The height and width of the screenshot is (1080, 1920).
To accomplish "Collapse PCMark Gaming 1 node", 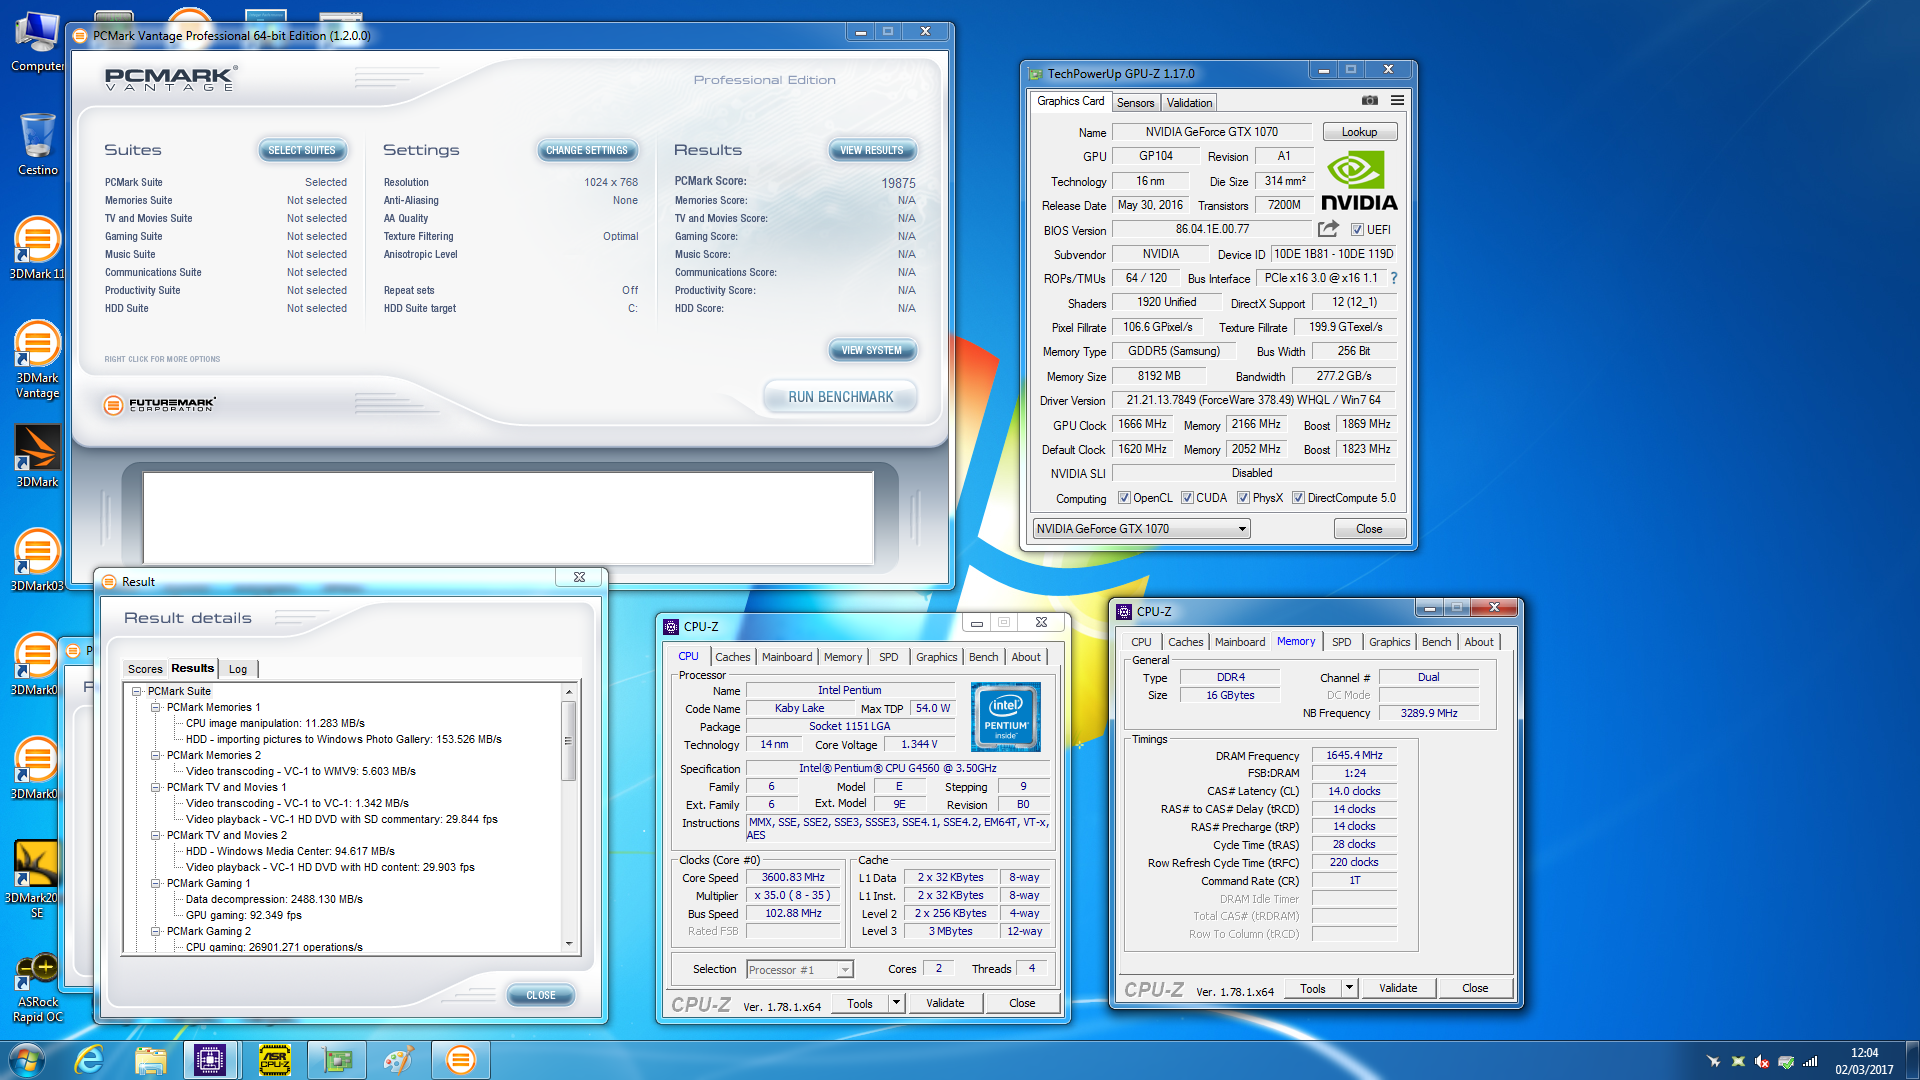I will click(156, 883).
